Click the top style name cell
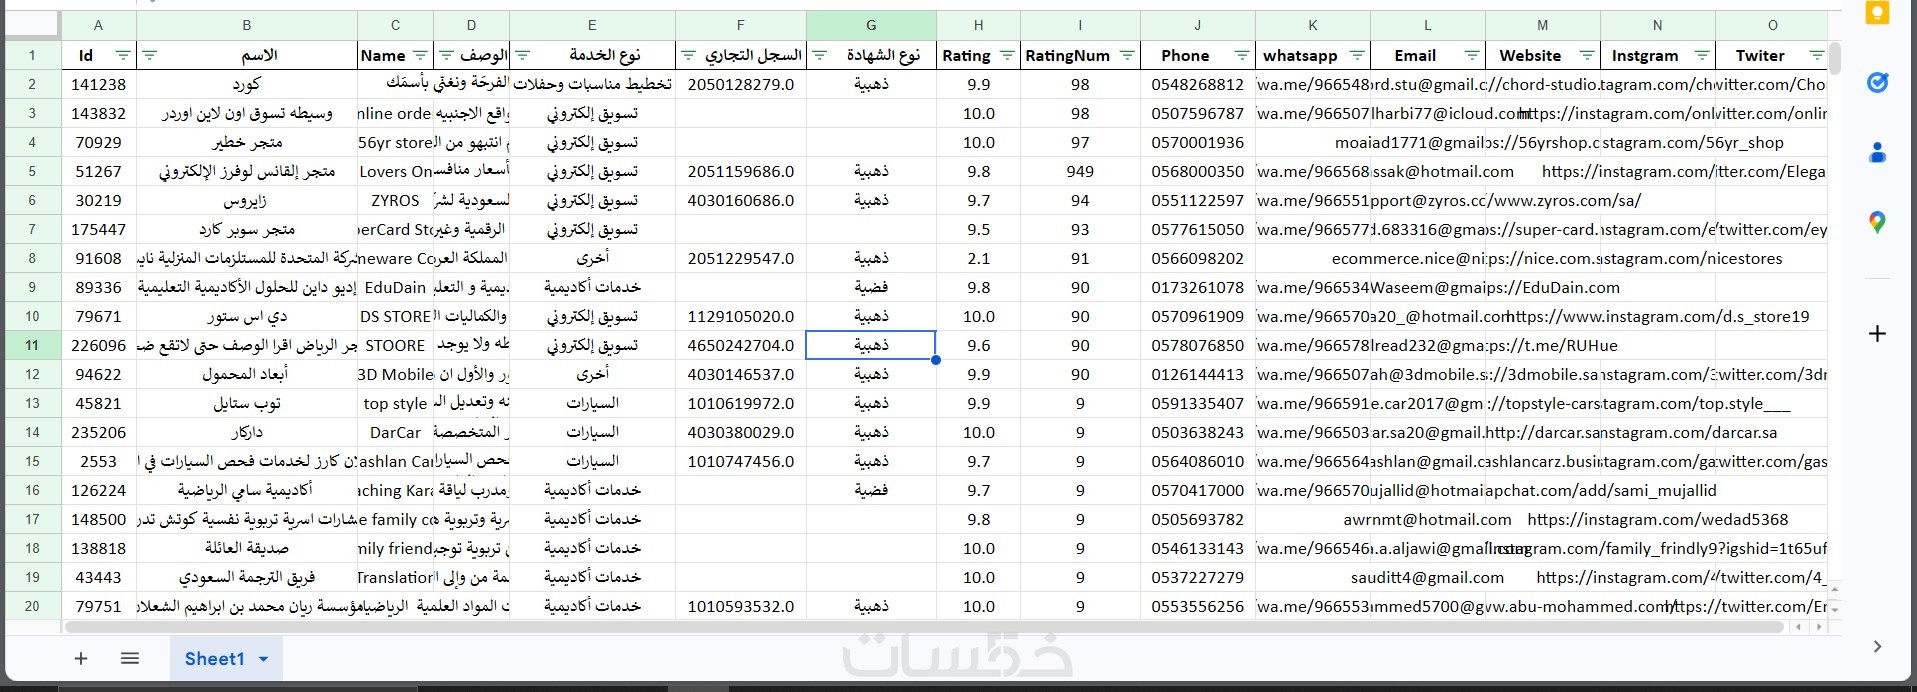The height and width of the screenshot is (692, 1917). pyautogui.click(x=395, y=403)
